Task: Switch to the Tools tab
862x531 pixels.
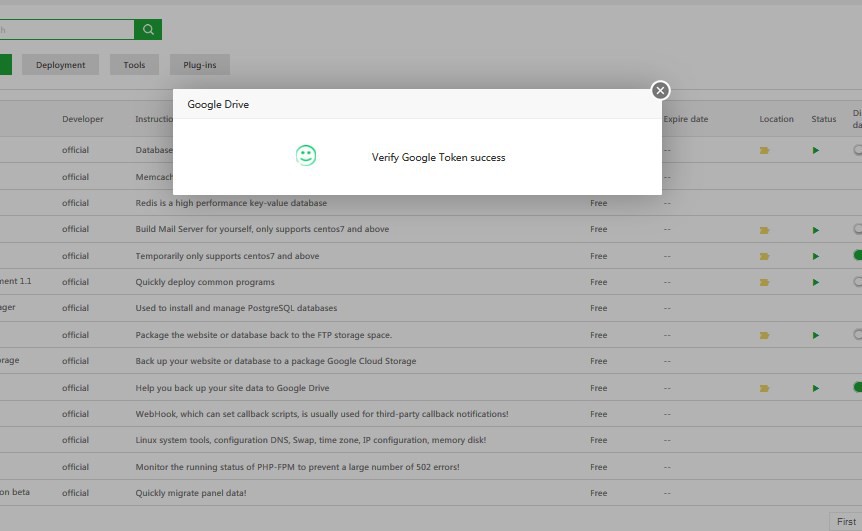Action: [134, 65]
